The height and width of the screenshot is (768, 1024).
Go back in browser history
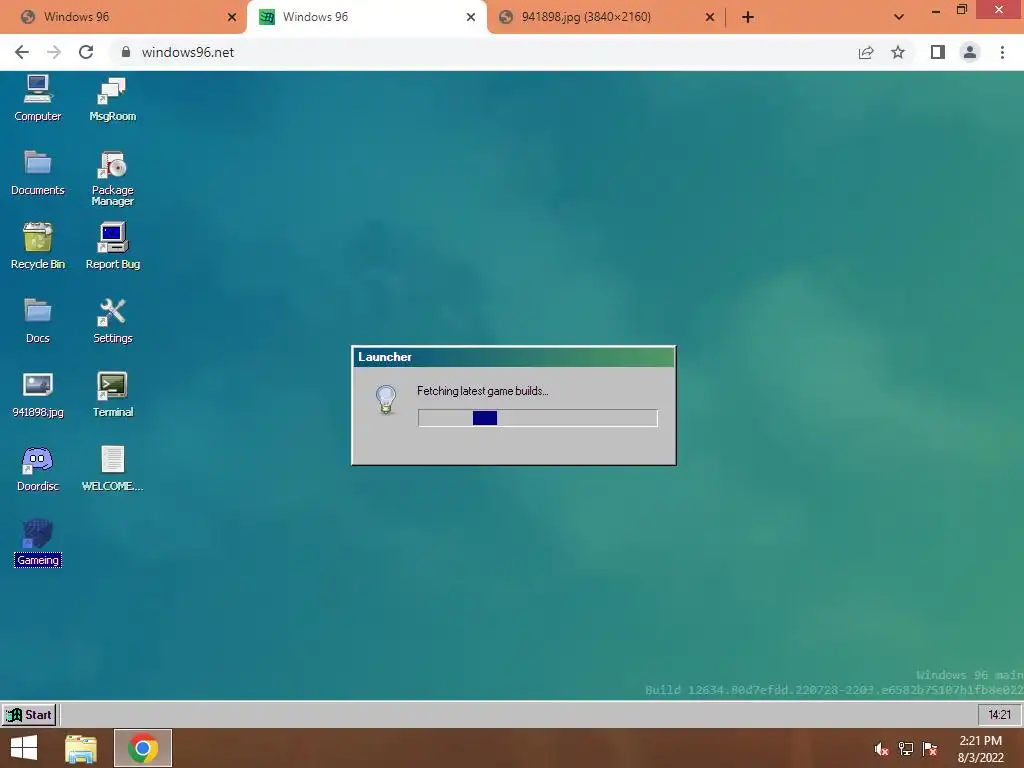click(x=22, y=52)
